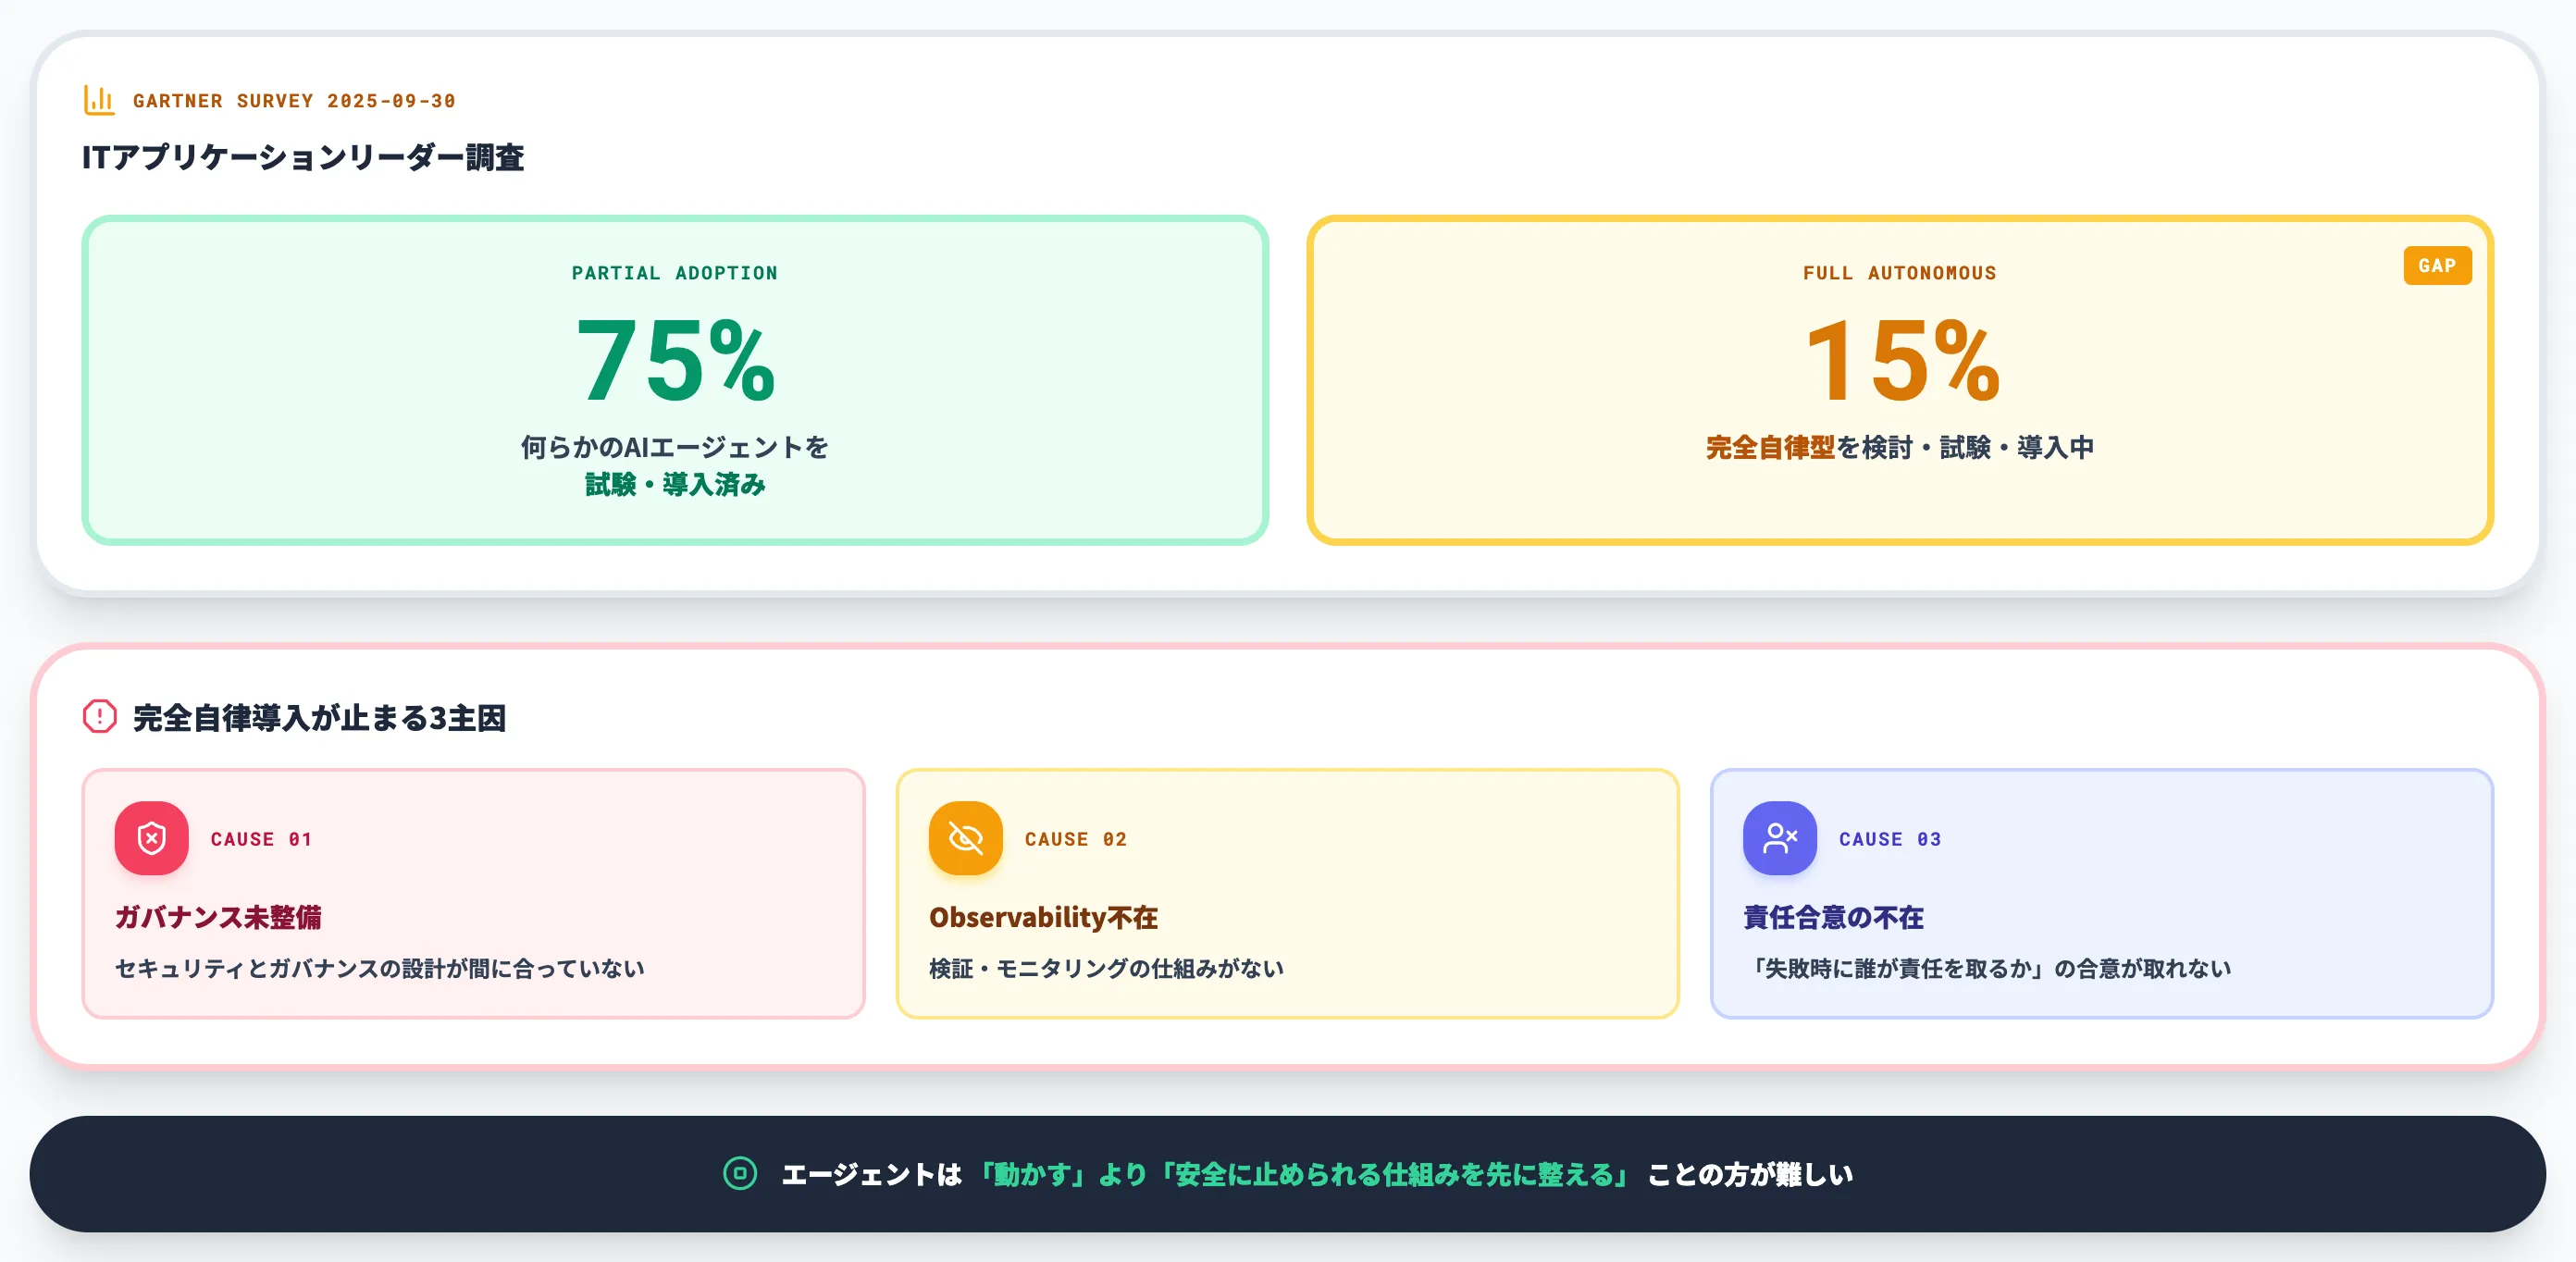Click the CAUSE 01 label
Viewport: 2576px width, 1262px height.
(x=261, y=839)
